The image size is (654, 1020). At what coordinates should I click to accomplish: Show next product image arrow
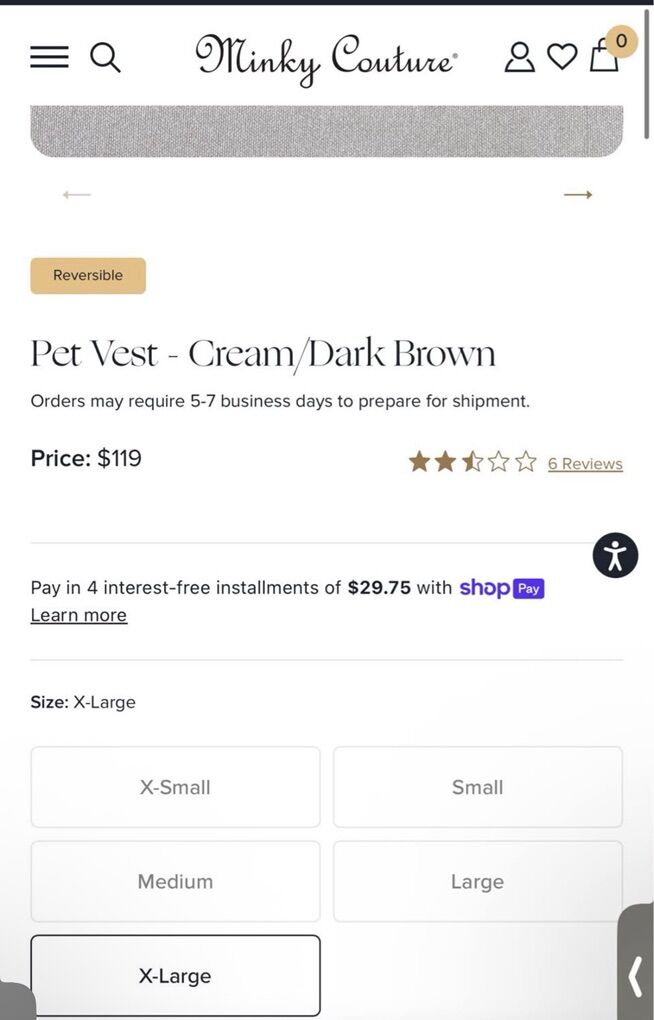[578, 194]
